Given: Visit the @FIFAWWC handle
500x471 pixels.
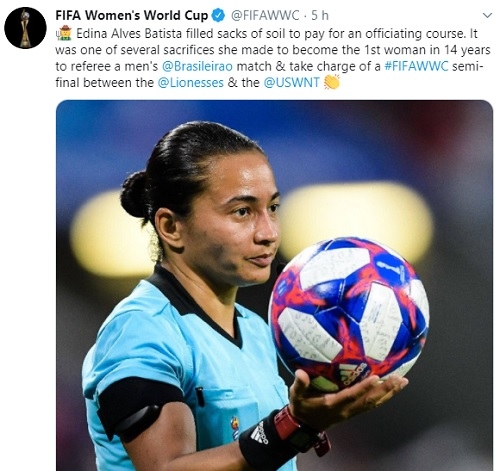Looking at the screenshot, I should coord(265,15).
